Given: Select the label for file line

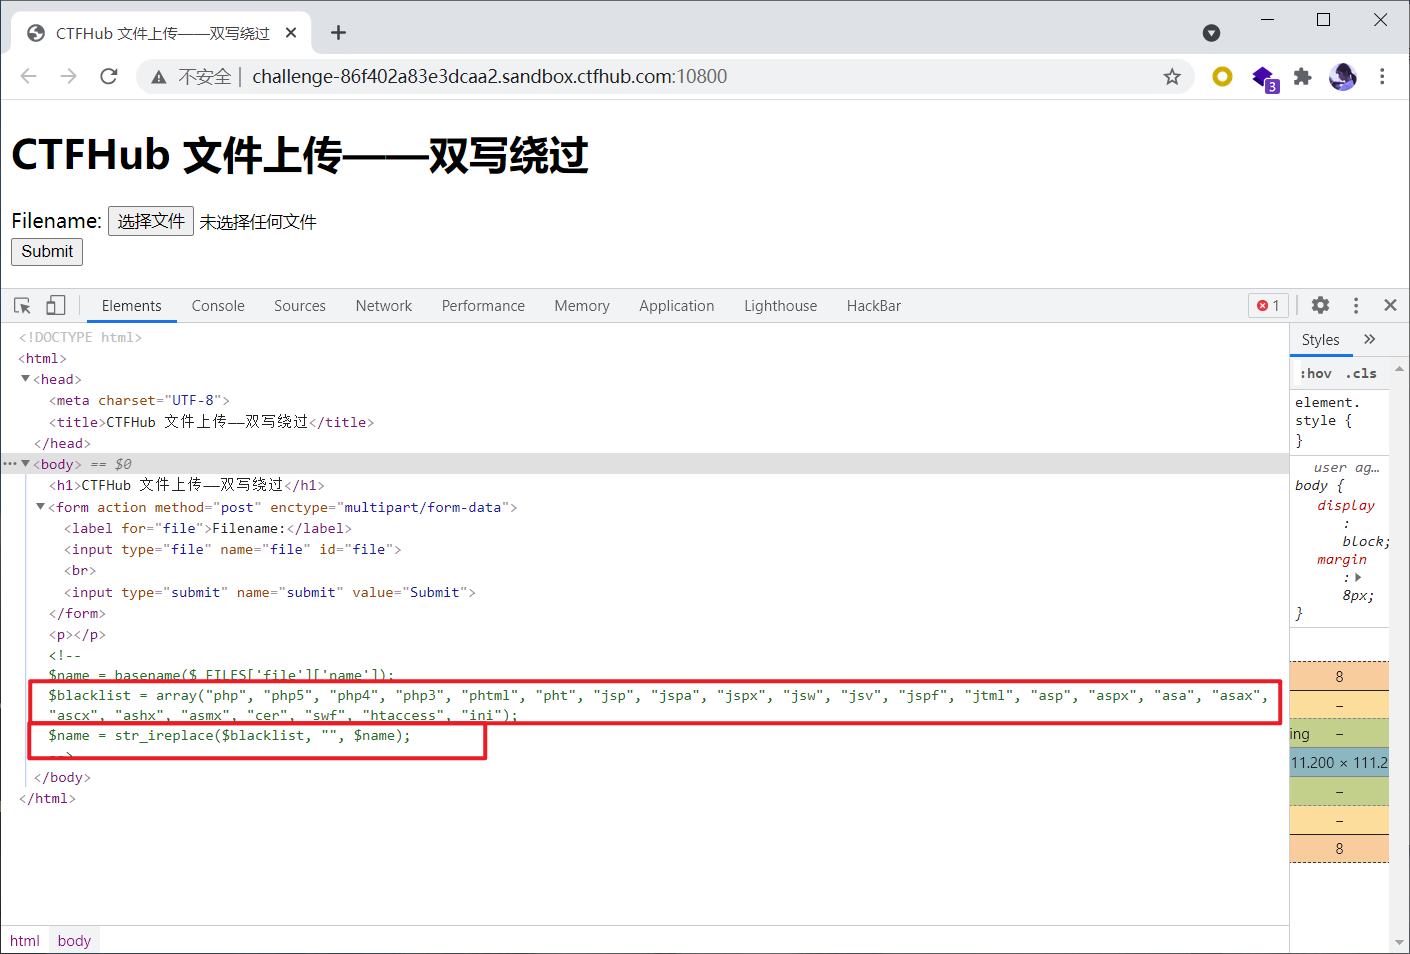Looking at the screenshot, I should pyautogui.click(x=207, y=528).
